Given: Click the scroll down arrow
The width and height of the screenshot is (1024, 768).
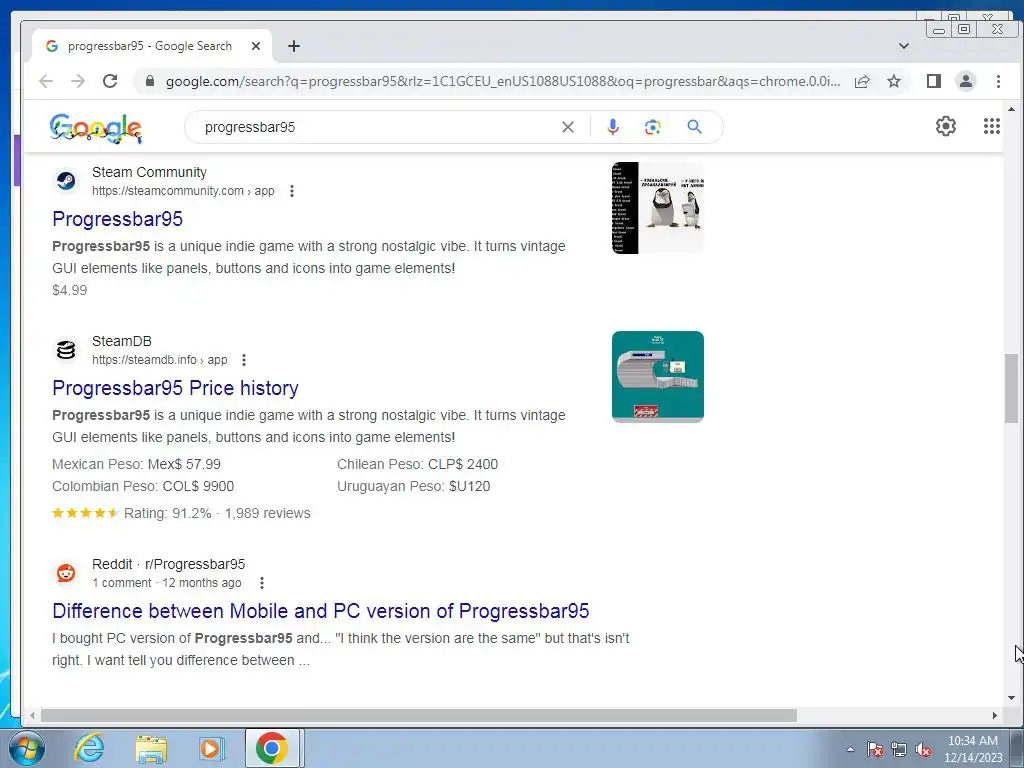Looking at the screenshot, I should tap(1012, 697).
